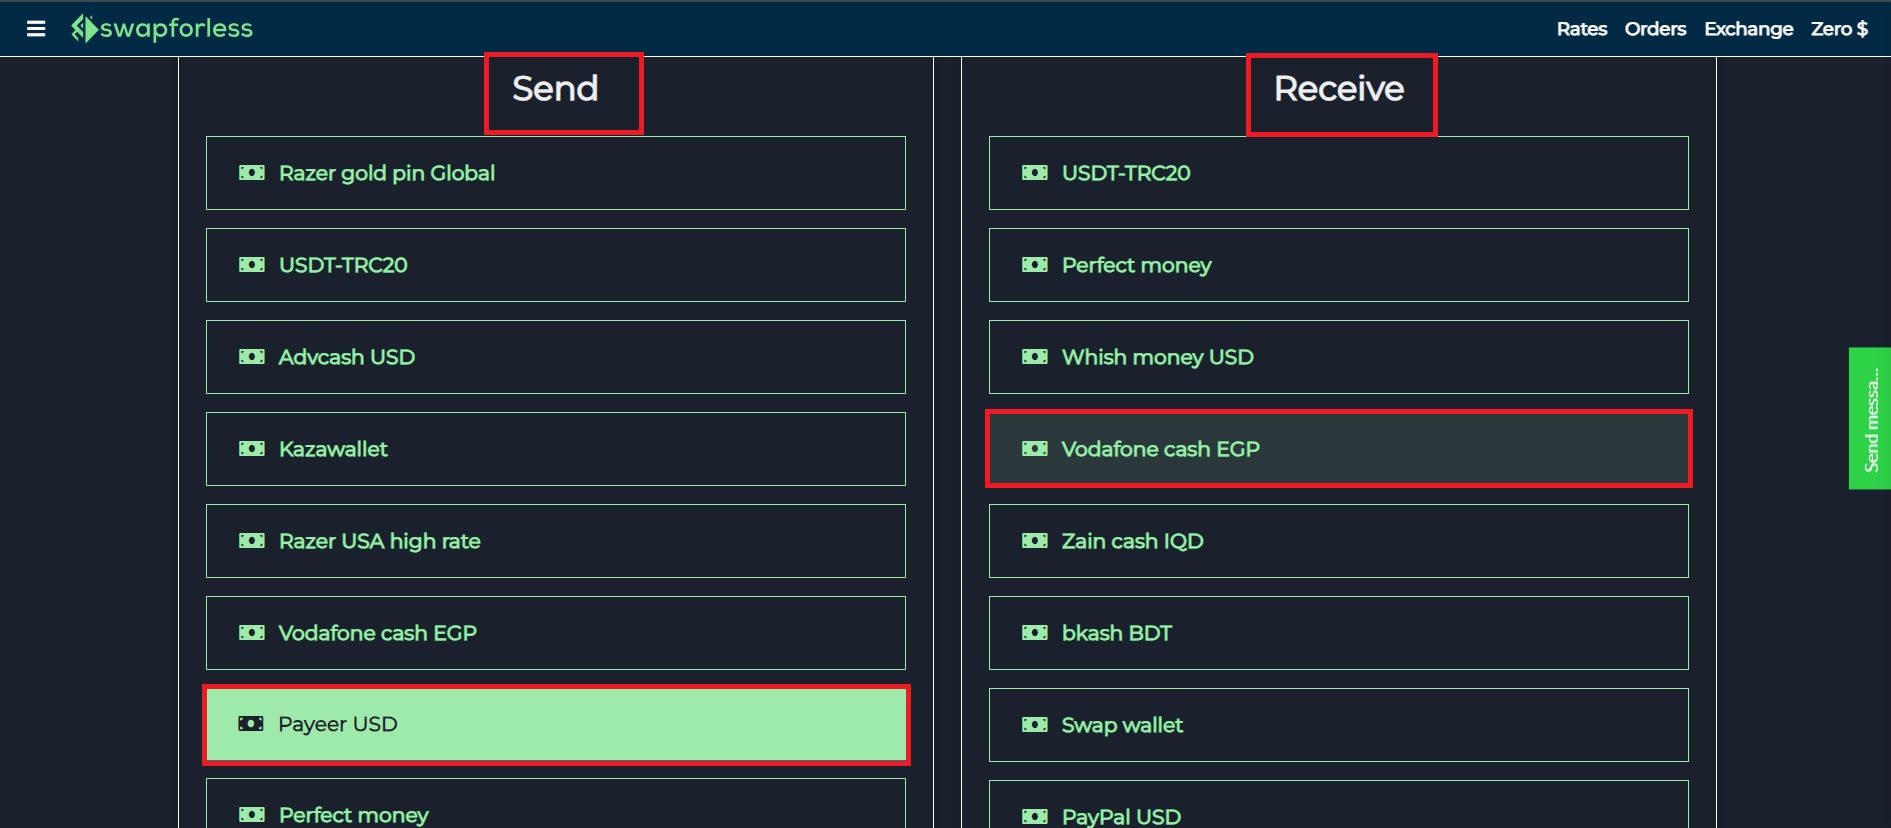Choose Swap wallet to receive
The height and width of the screenshot is (828, 1891).
(1339, 725)
